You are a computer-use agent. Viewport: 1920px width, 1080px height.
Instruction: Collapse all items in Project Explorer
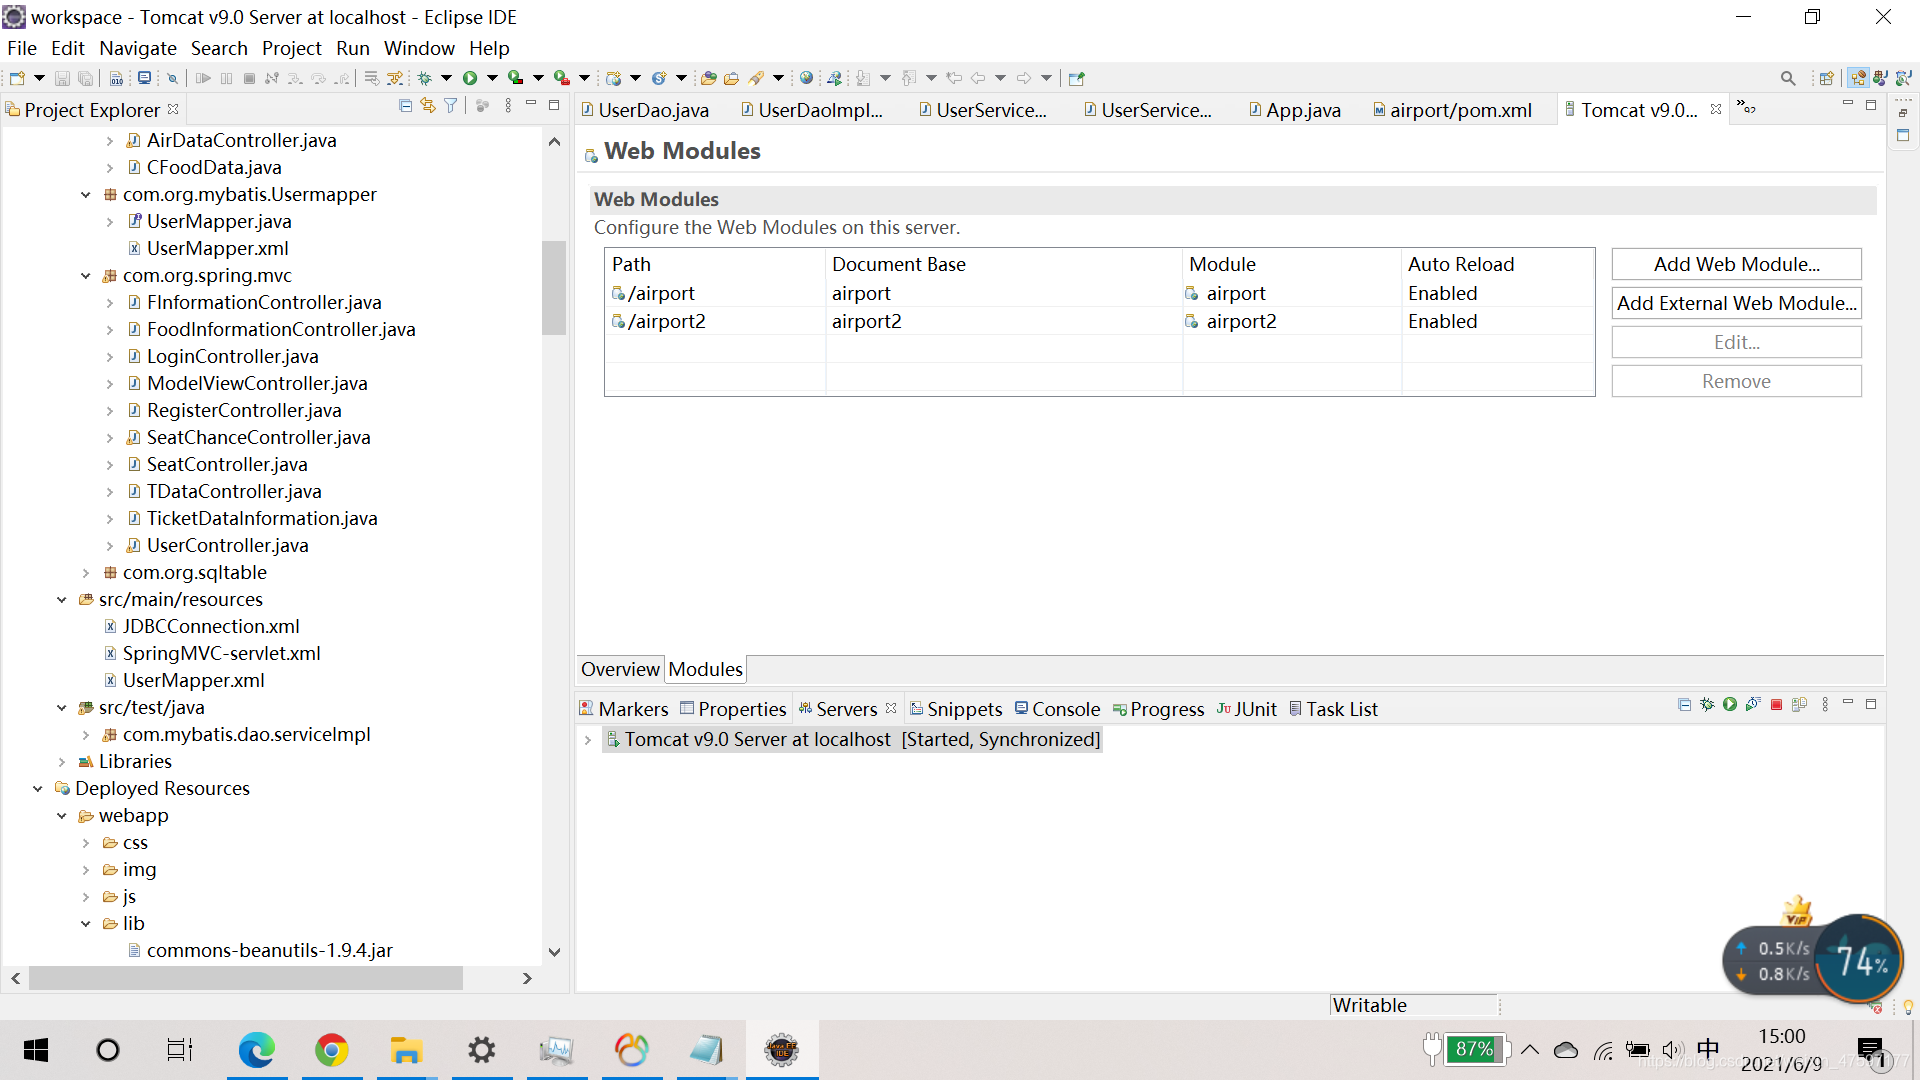coord(405,106)
